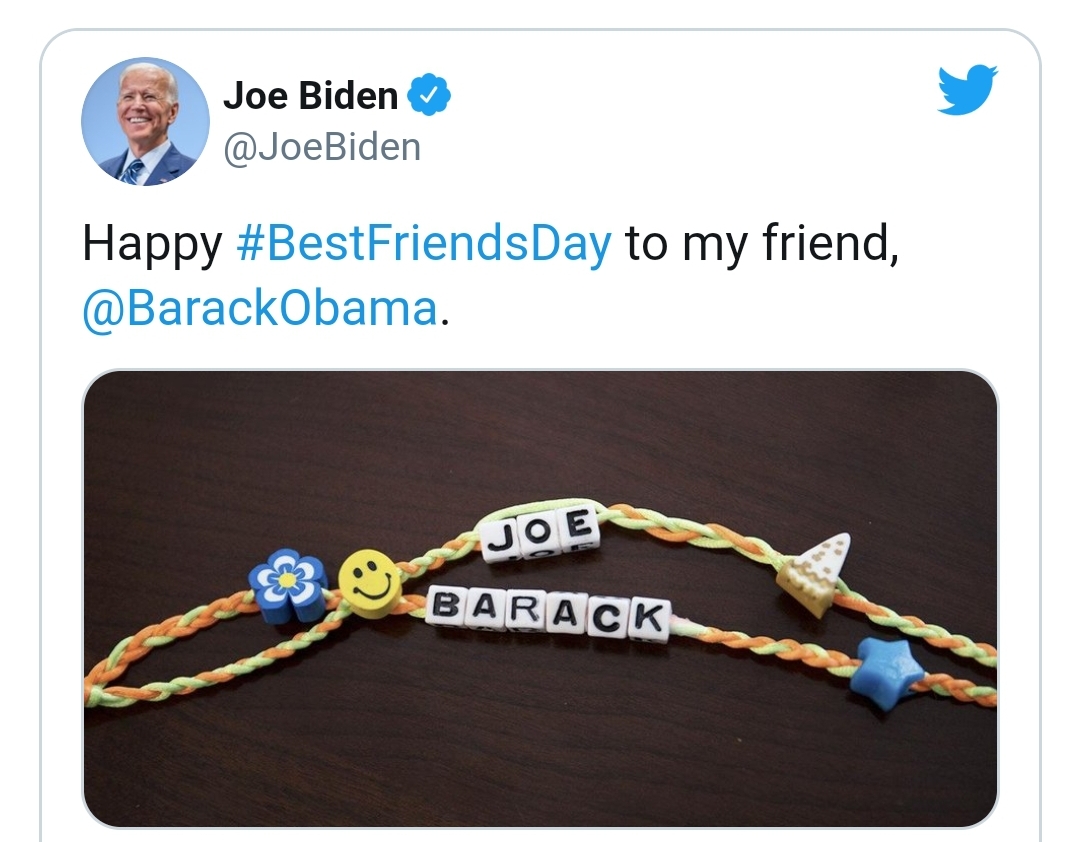Click the blue verified checkmark badge

point(429,95)
